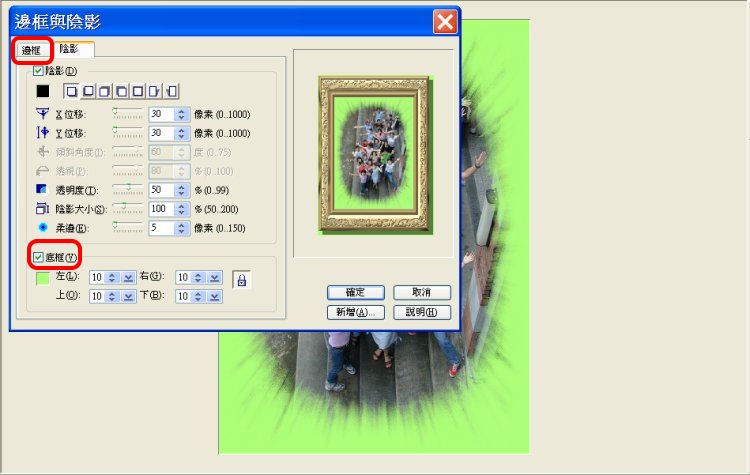This screenshot has height=475, width=750.
Task: Click the 透明度 transparency icon
Action: 41,190
